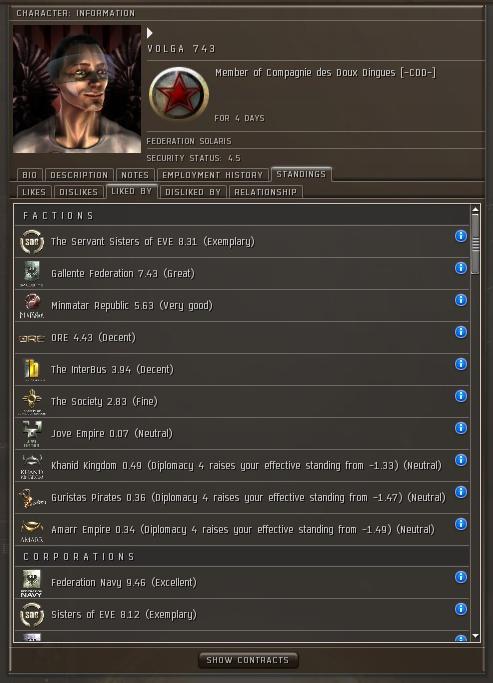Click the Federation Navy corporation logo
Viewport: 493px width, 683px height.
(31, 583)
